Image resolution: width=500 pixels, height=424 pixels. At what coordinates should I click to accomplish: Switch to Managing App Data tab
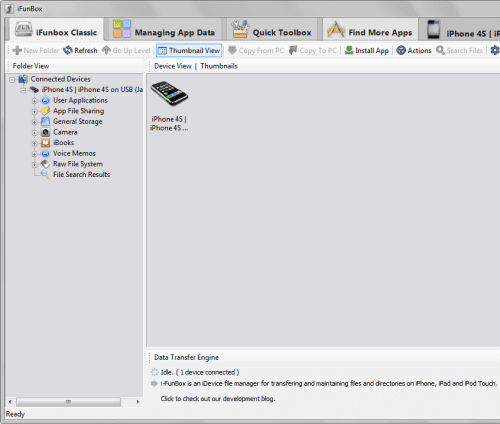tap(164, 30)
